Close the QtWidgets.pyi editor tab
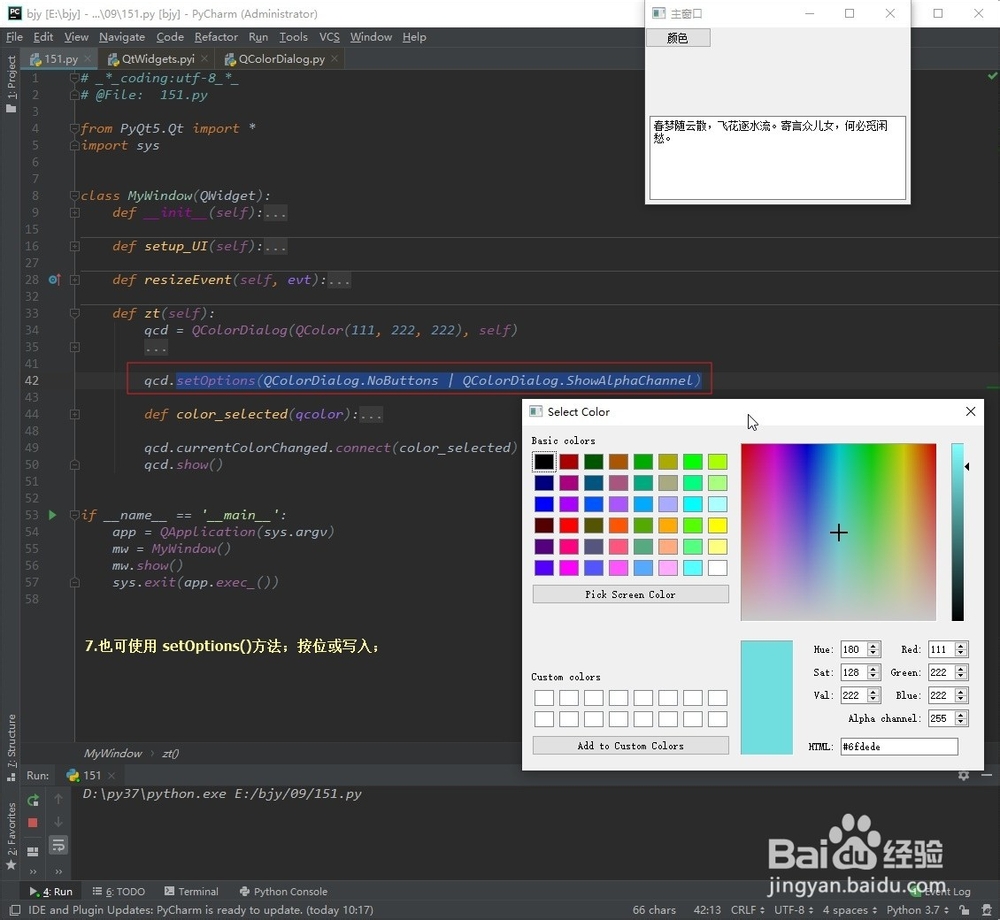This screenshot has width=1000, height=920. click(x=204, y=59)
